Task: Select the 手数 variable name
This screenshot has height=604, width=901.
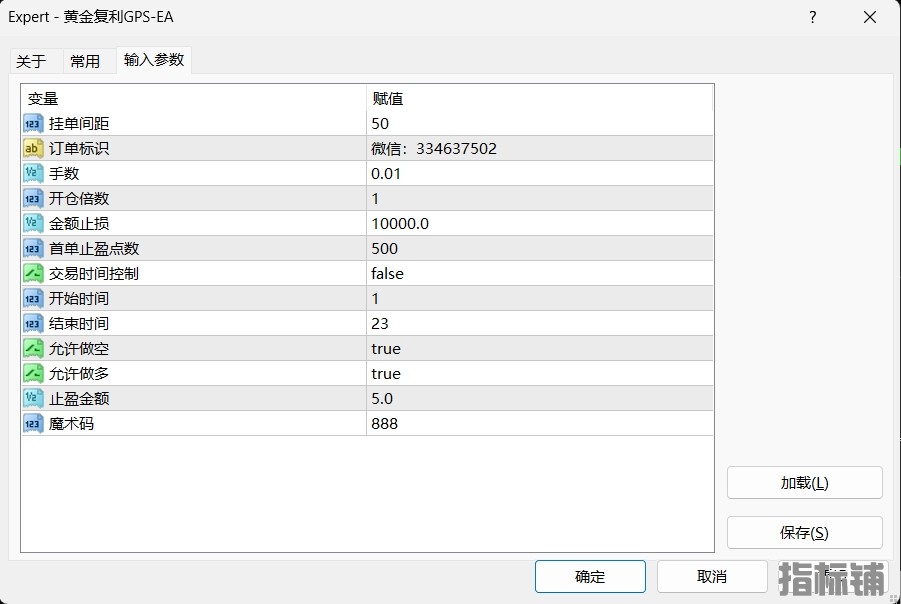Action: point(64,174)
